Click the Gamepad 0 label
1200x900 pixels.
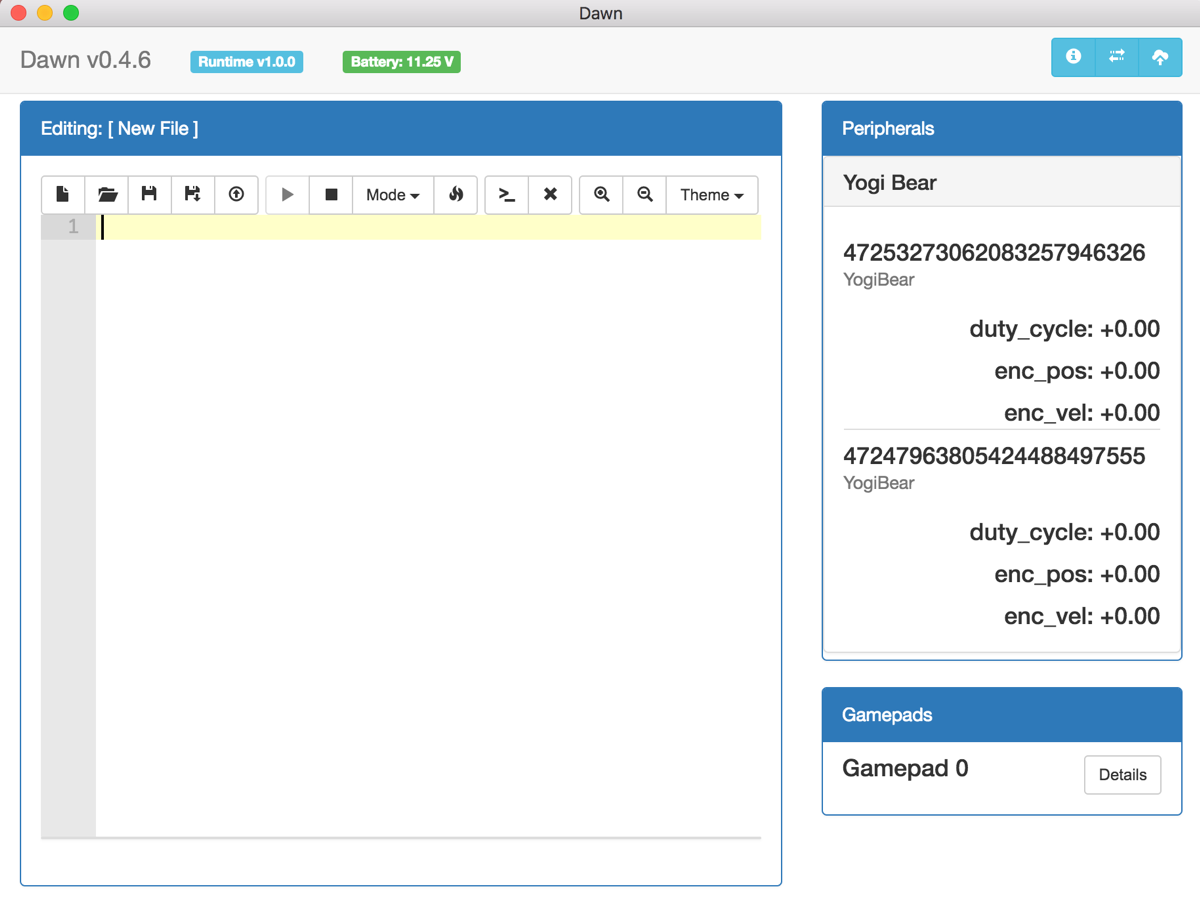click(x=905, y=768)
